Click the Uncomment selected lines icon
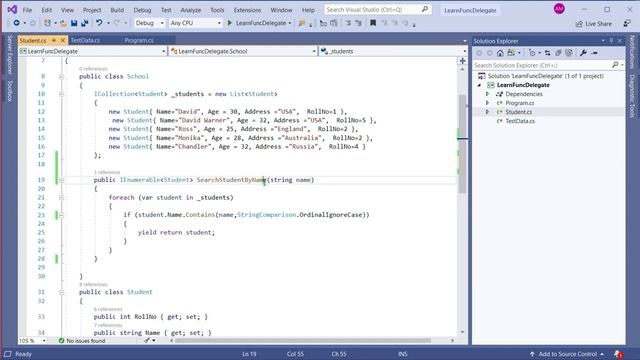The height and width of the screenshot is (360, 640). click(x=358, y=23)
